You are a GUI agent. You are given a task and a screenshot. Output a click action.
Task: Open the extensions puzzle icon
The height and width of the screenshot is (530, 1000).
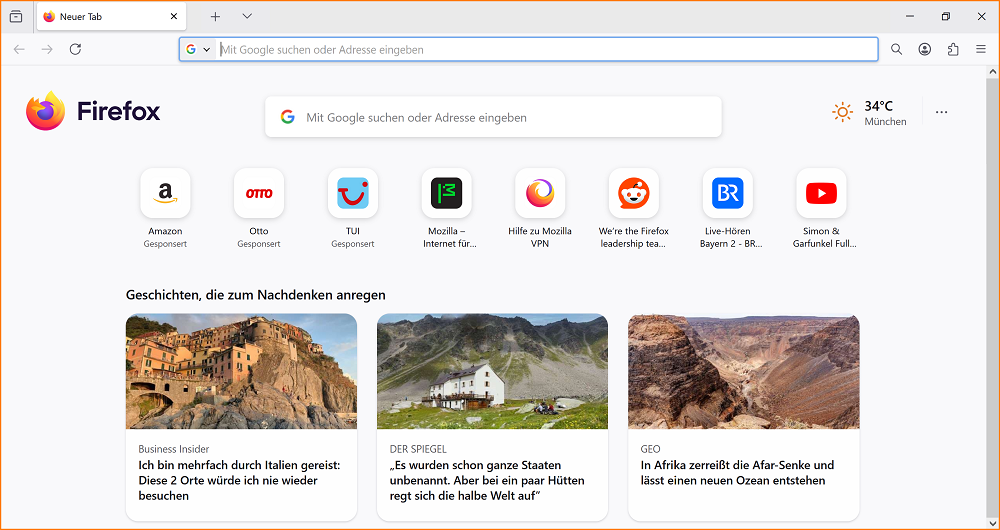(x=953, y=49)
